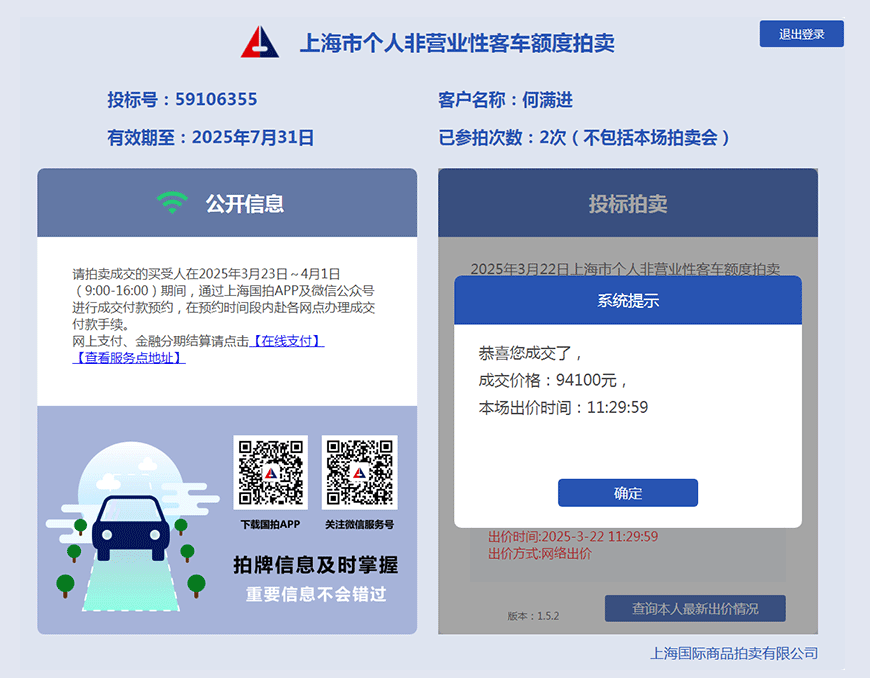Click the 关注微信服务号 caption

coord(360,524)
